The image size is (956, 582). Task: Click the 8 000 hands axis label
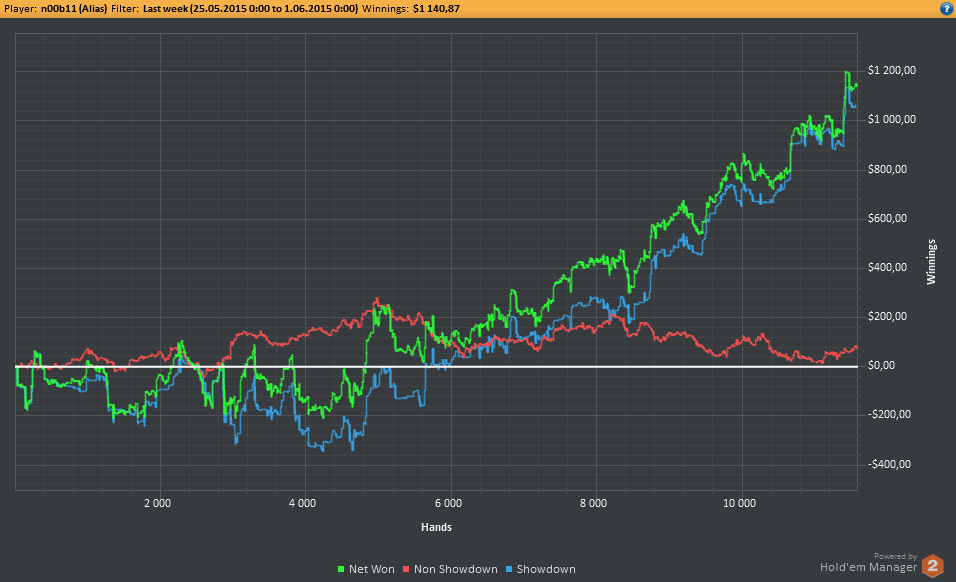pos(593,503)
